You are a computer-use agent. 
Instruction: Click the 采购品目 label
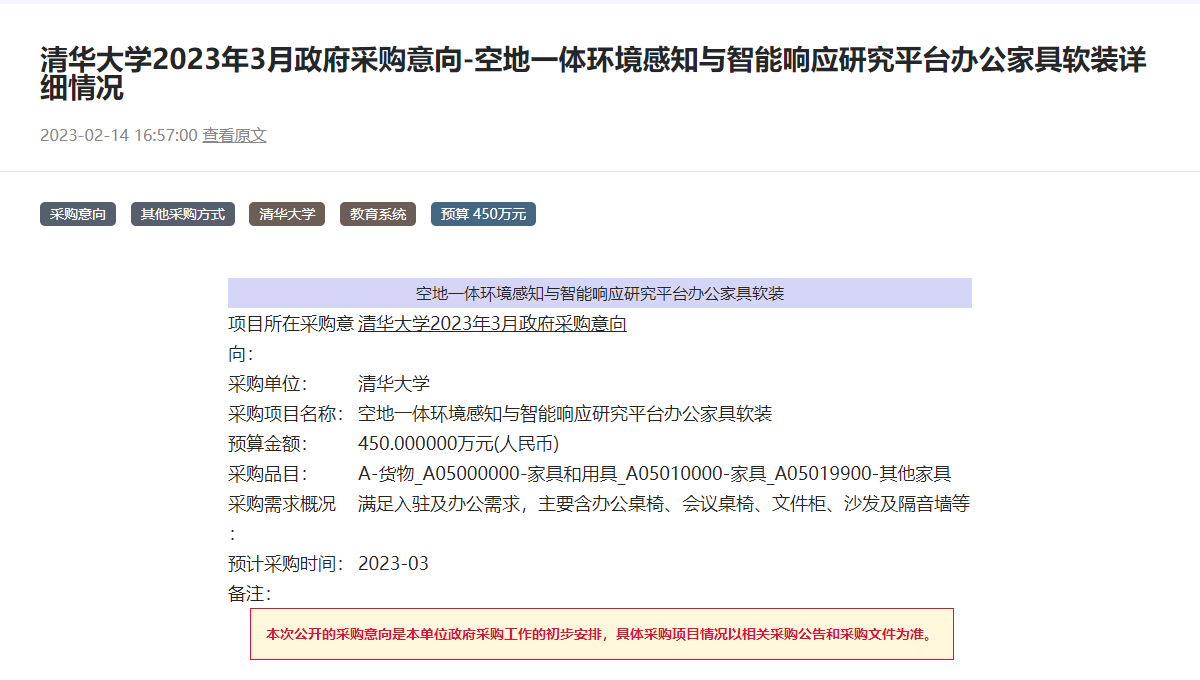pyautogui.click(x=267, y=474)
